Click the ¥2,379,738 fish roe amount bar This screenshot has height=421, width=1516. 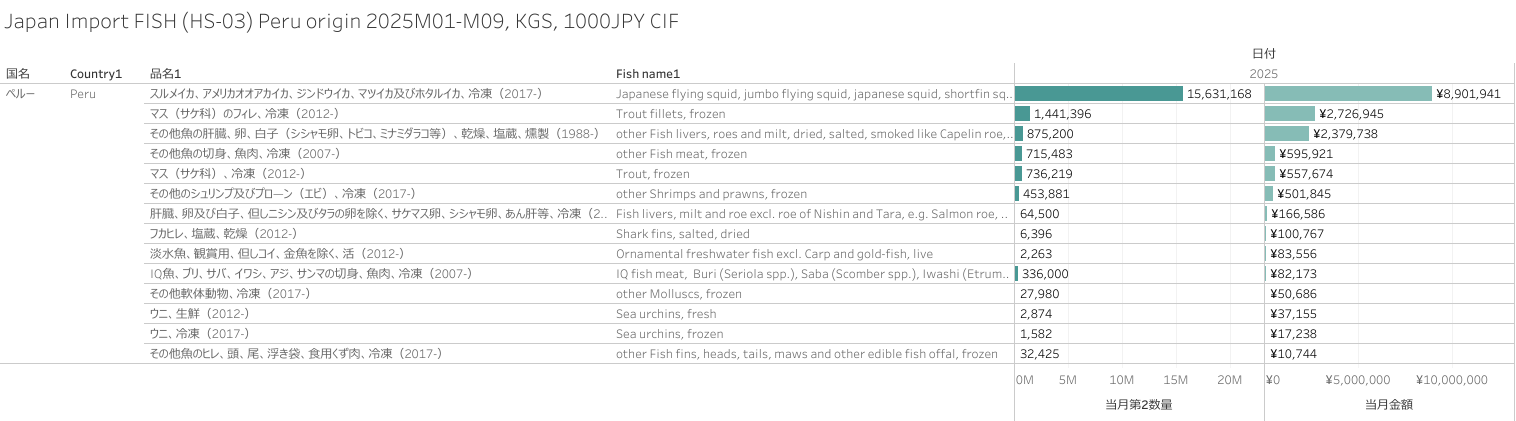pos(1286,134)
